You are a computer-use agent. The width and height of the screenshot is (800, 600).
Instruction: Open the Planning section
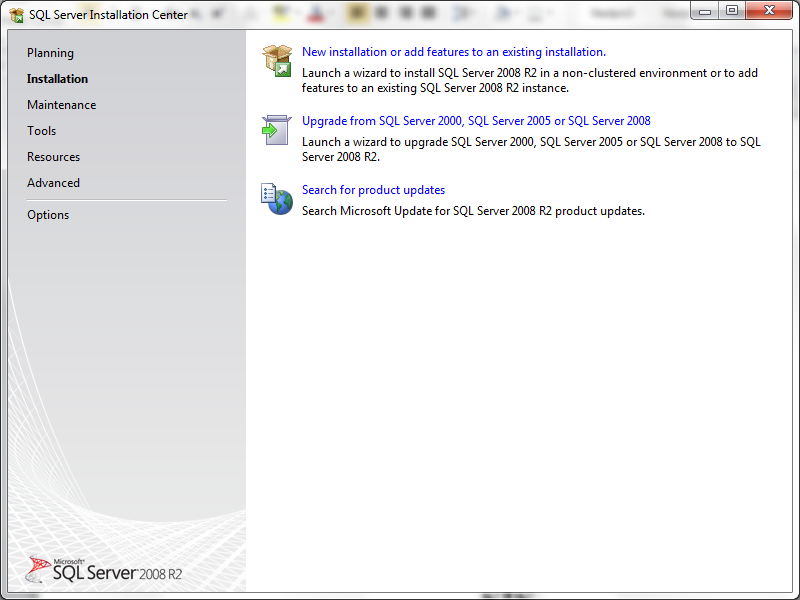point(51,53)
